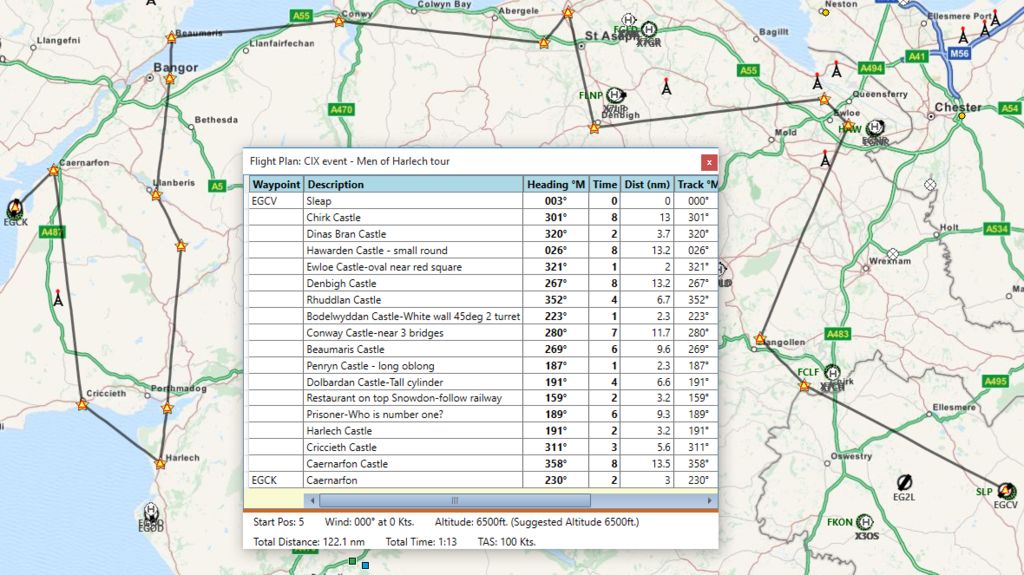This screenshot has height=575, width=1024.
Task: Select the EG2L closed airfield icon
Action: (904, 482)
